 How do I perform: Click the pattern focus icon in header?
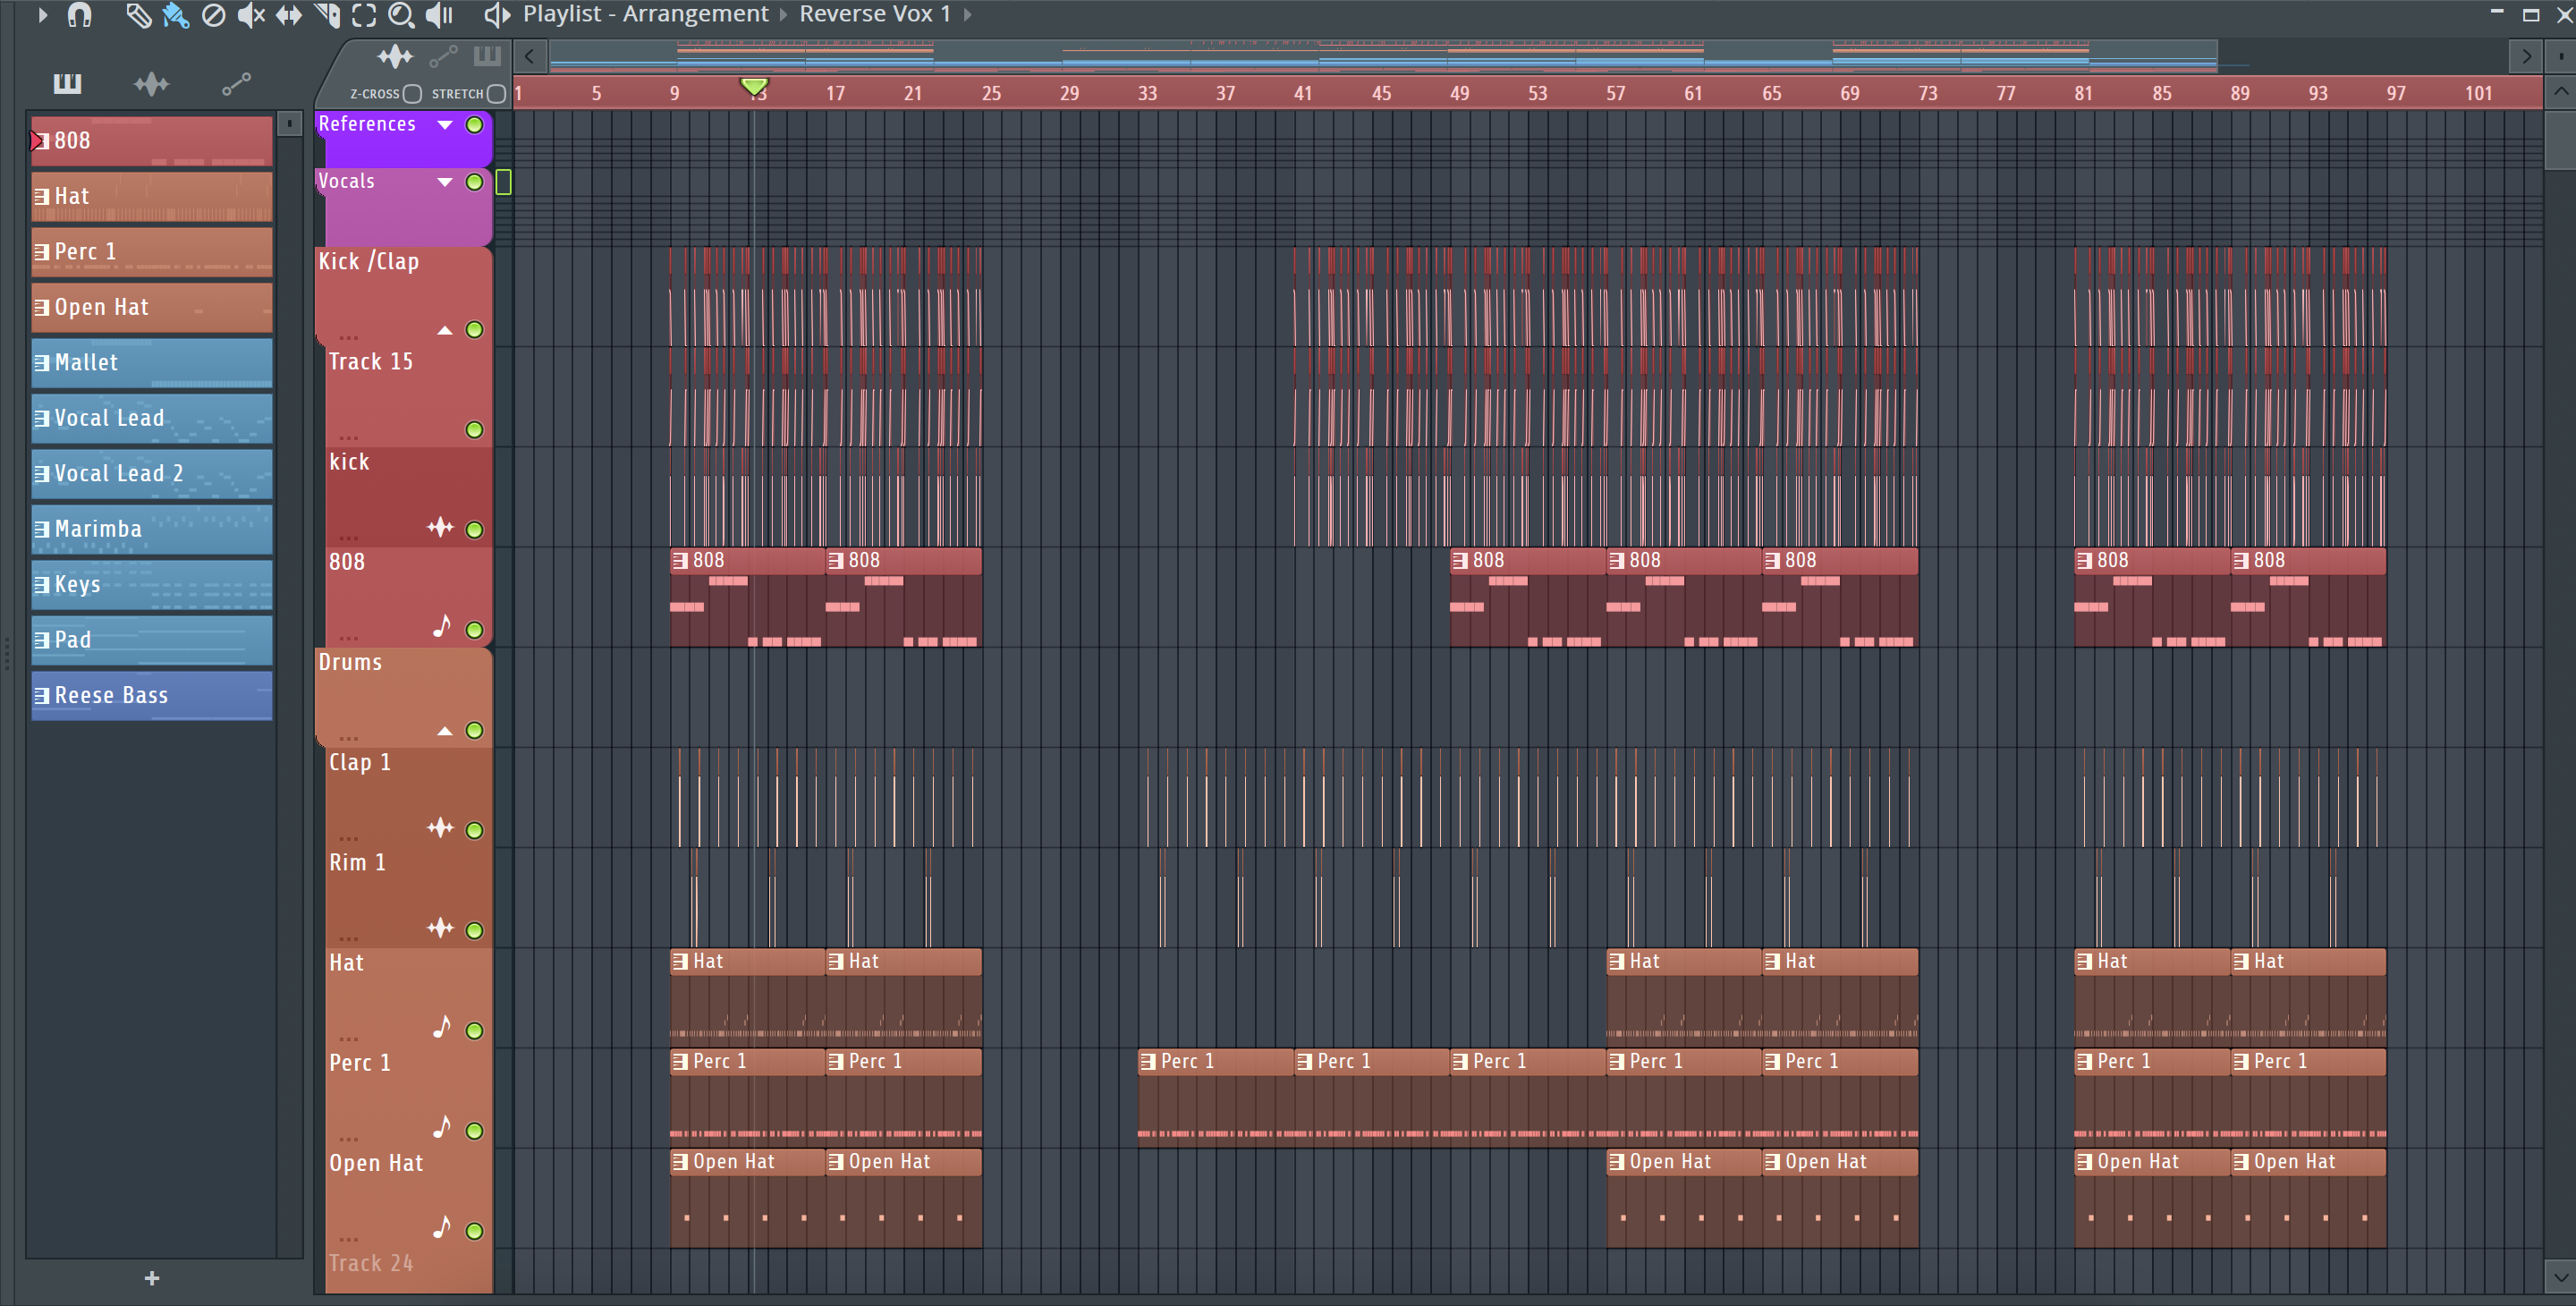click(487, 55)
